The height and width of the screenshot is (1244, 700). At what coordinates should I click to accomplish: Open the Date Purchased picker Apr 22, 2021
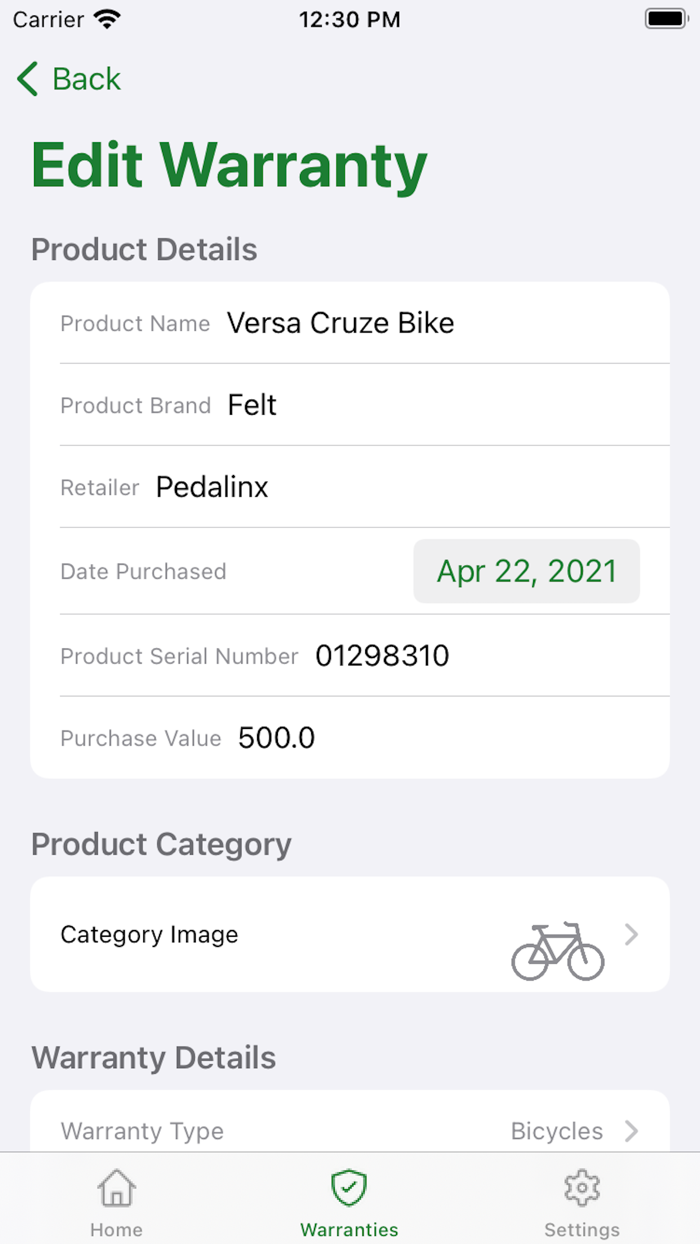[526, 571]
